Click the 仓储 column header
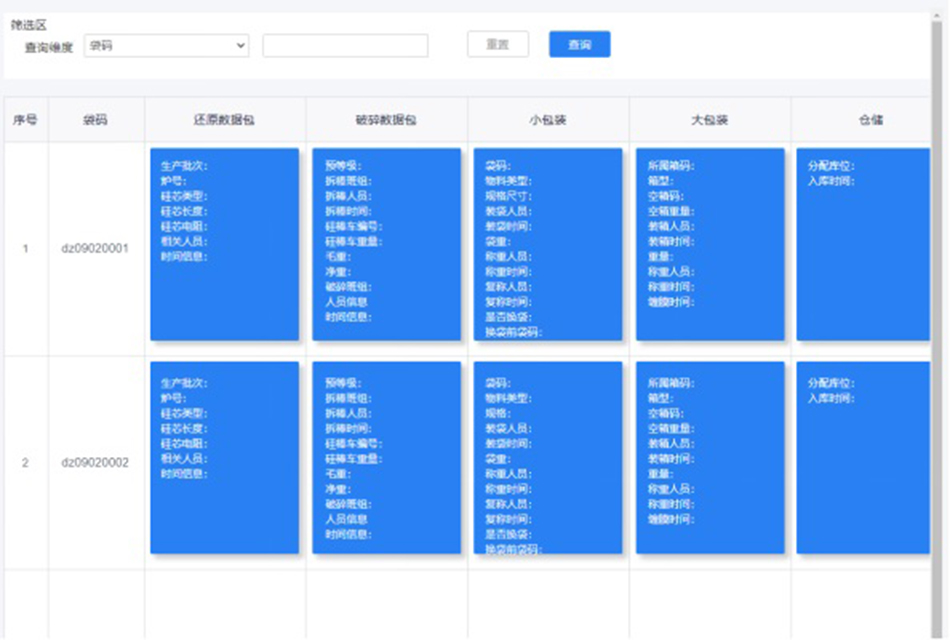The width and height of the screenshot is (950, 640). [x=868, y=120]
